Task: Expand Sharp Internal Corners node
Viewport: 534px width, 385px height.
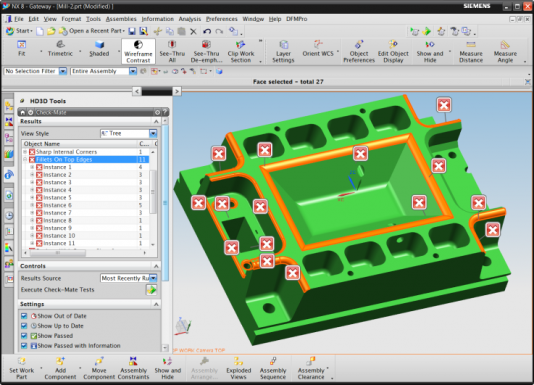Action: pyautogui.click(x=25, y=152)
